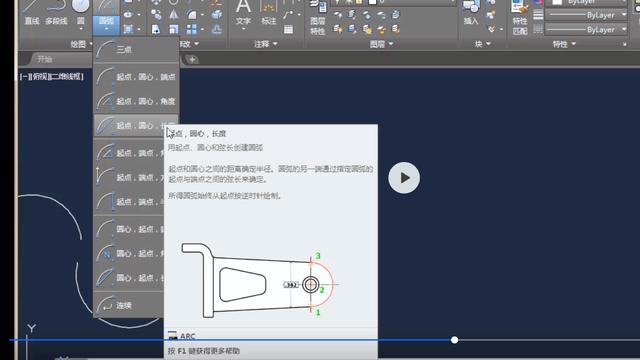Open the Circle tool dropdown arrow
The image size is (640, 360).
tap(80, 29)
